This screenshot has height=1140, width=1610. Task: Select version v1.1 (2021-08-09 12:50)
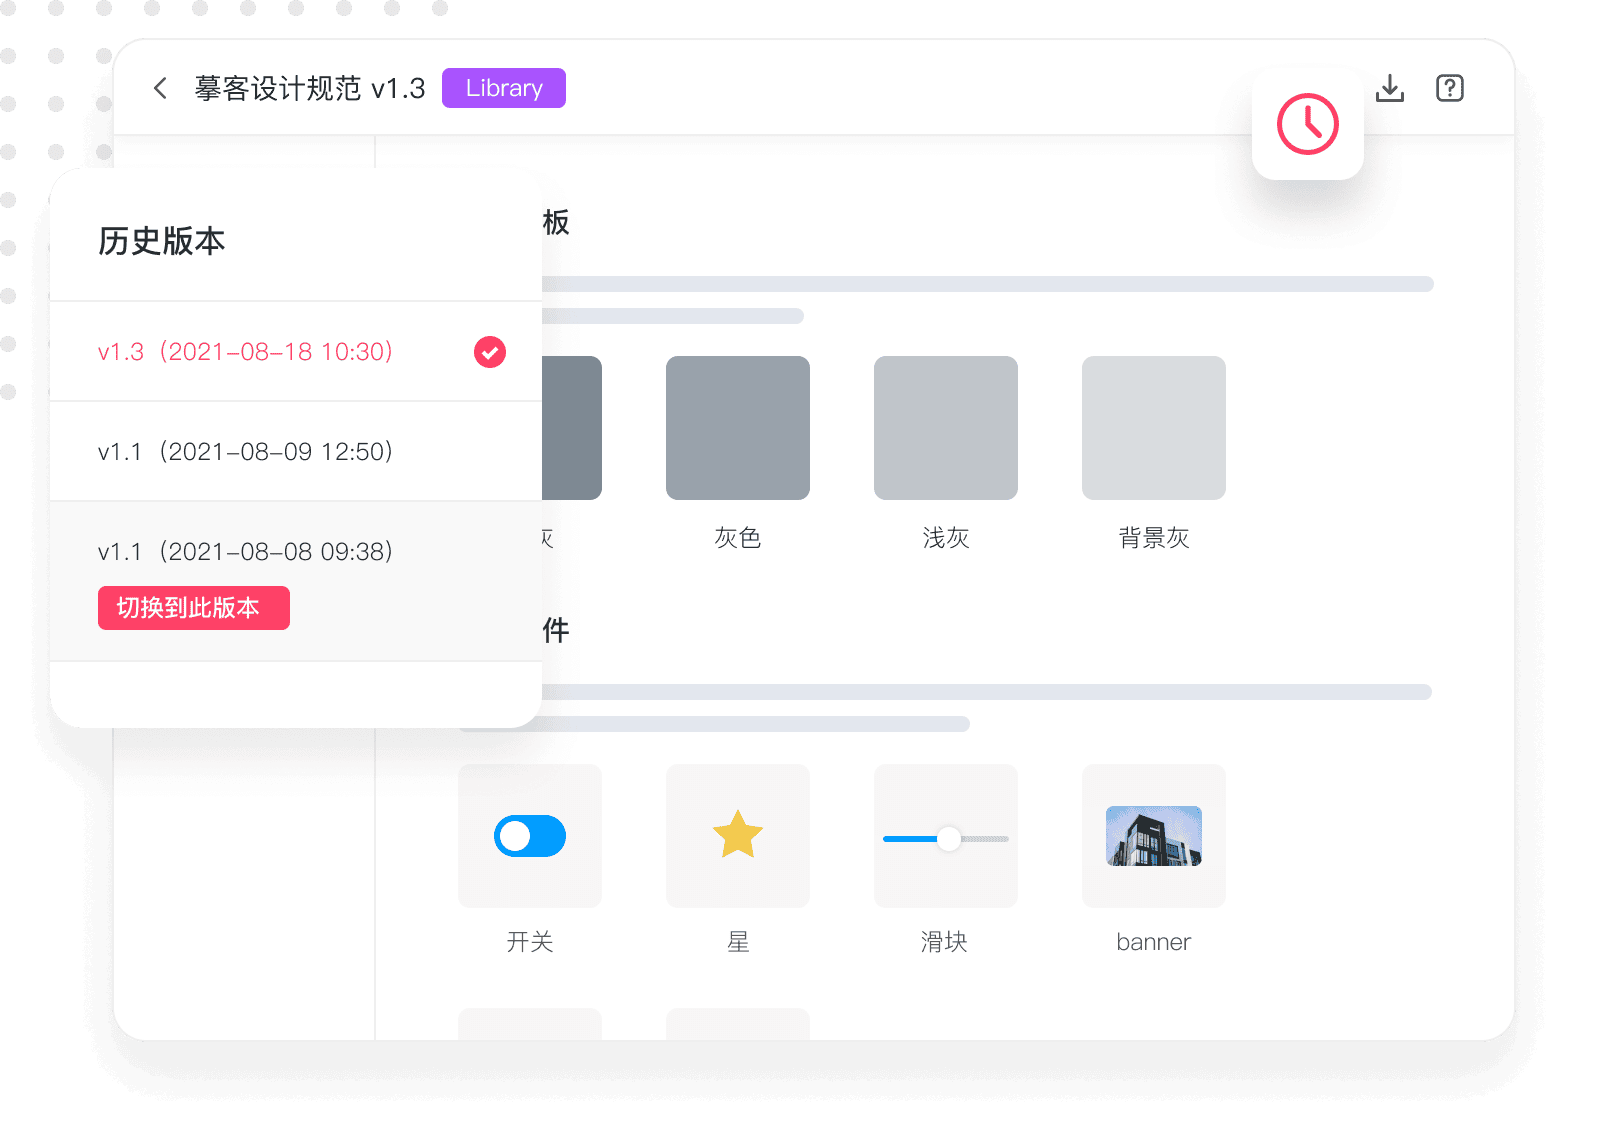pos(245,452)
